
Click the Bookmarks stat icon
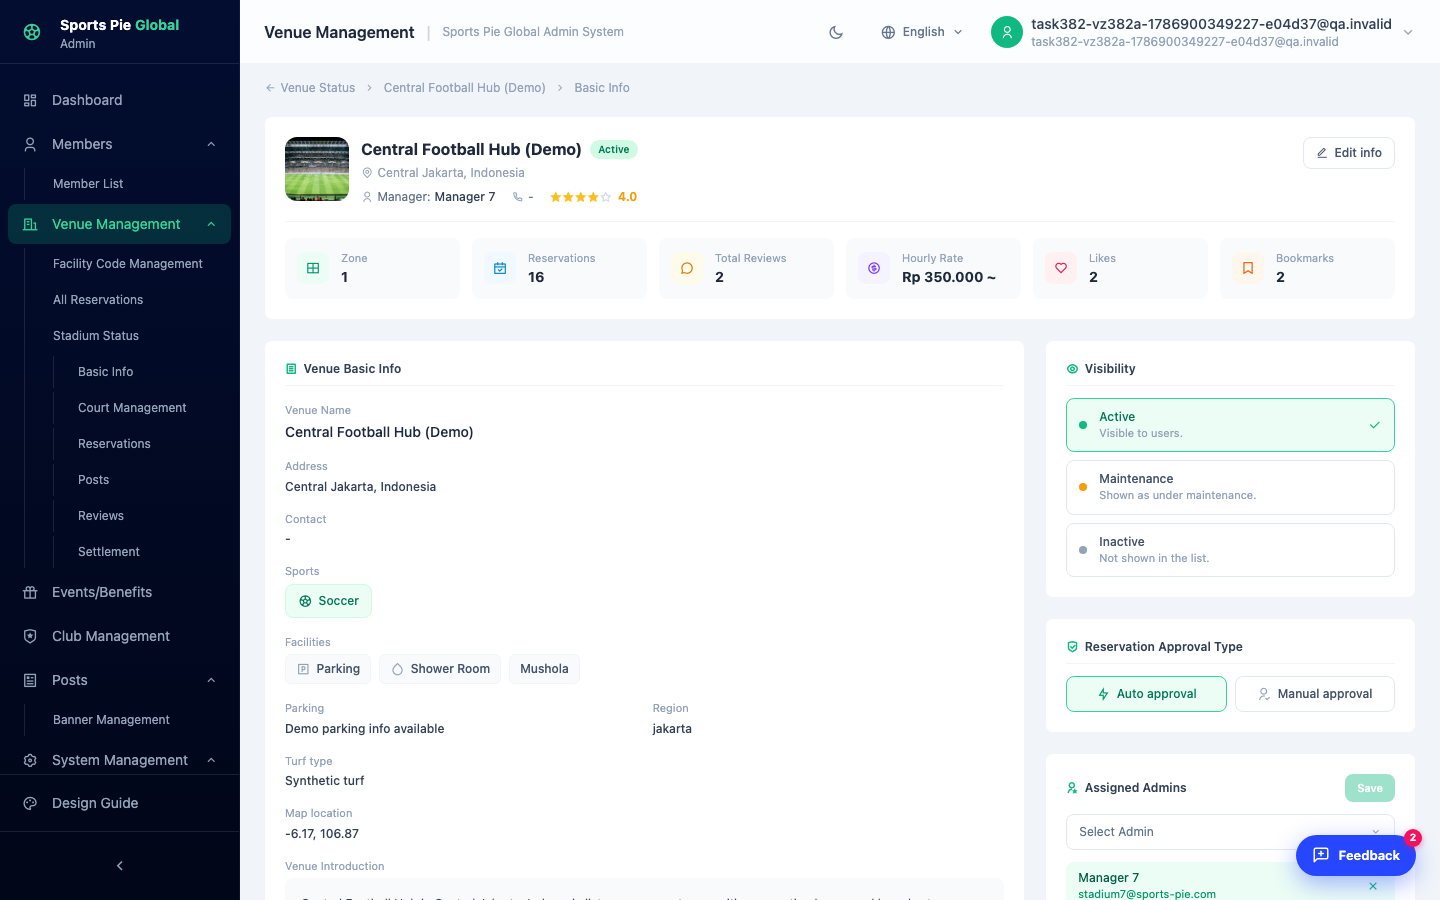(x=1248, y=268)
